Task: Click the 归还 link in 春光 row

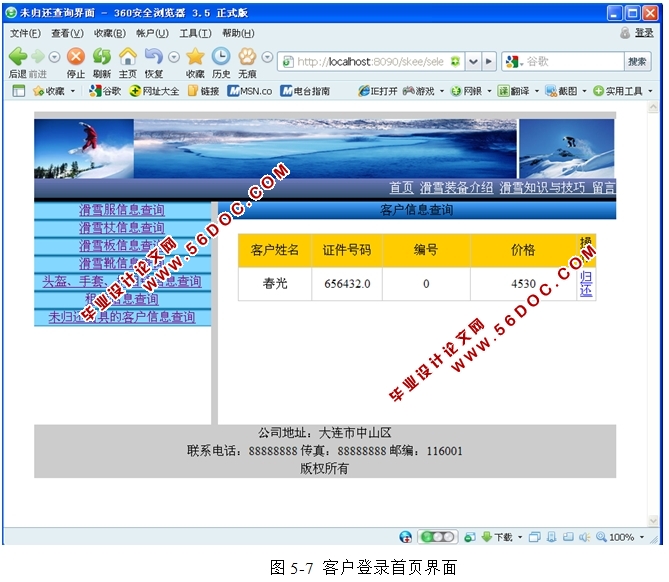Action: 586,284
